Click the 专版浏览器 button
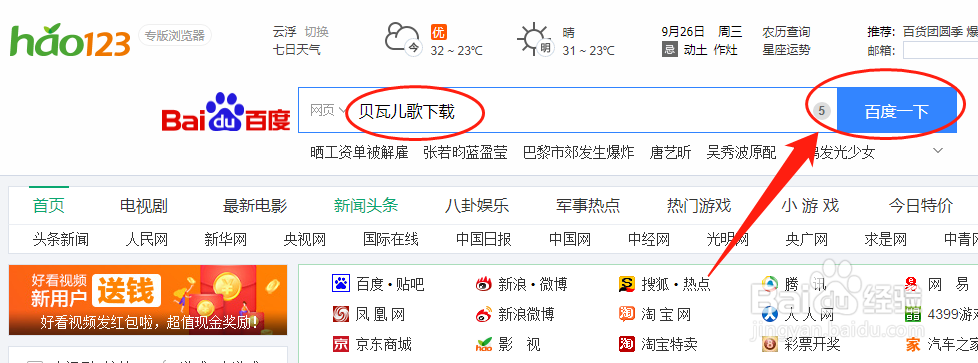 [x=175, y=36]
